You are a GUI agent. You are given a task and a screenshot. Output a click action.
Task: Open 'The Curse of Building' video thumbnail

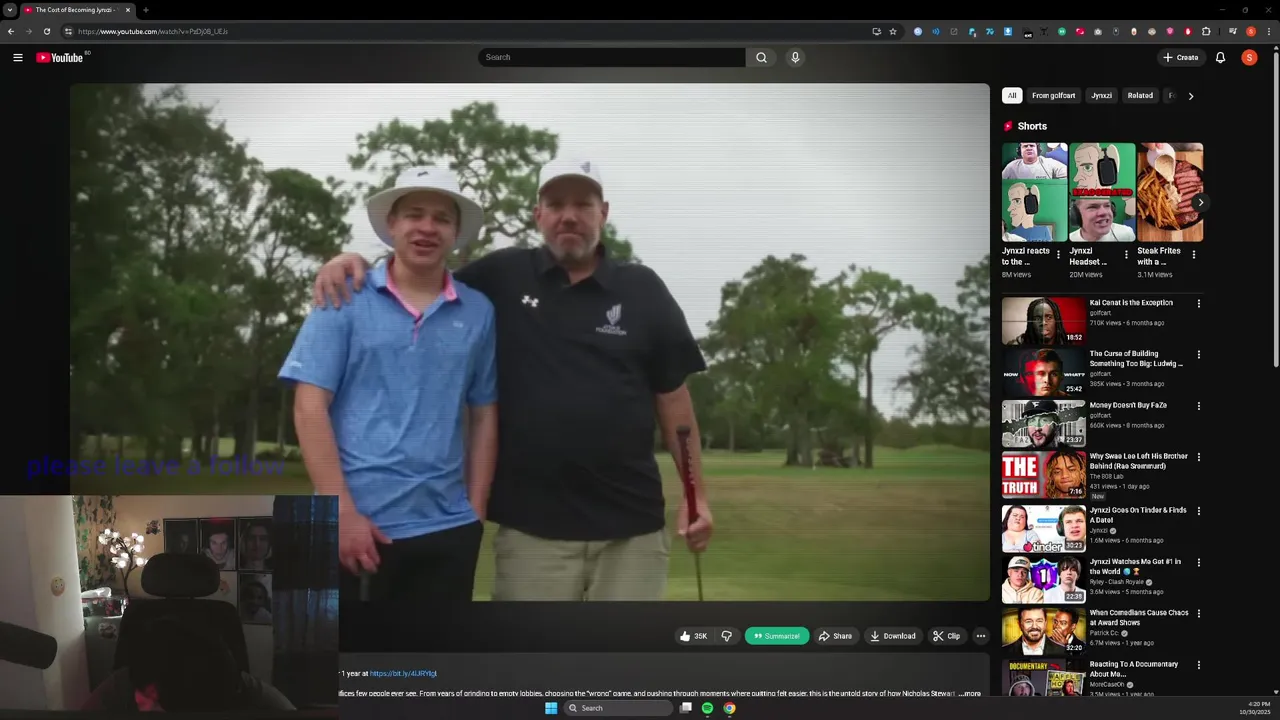1043,372
